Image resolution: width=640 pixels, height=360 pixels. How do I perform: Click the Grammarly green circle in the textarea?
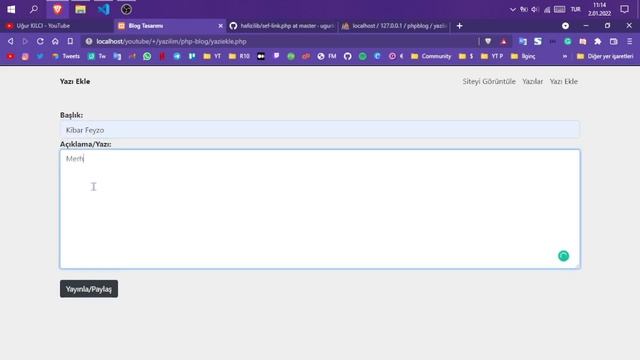pyautogui.click(x=563, y=256)
